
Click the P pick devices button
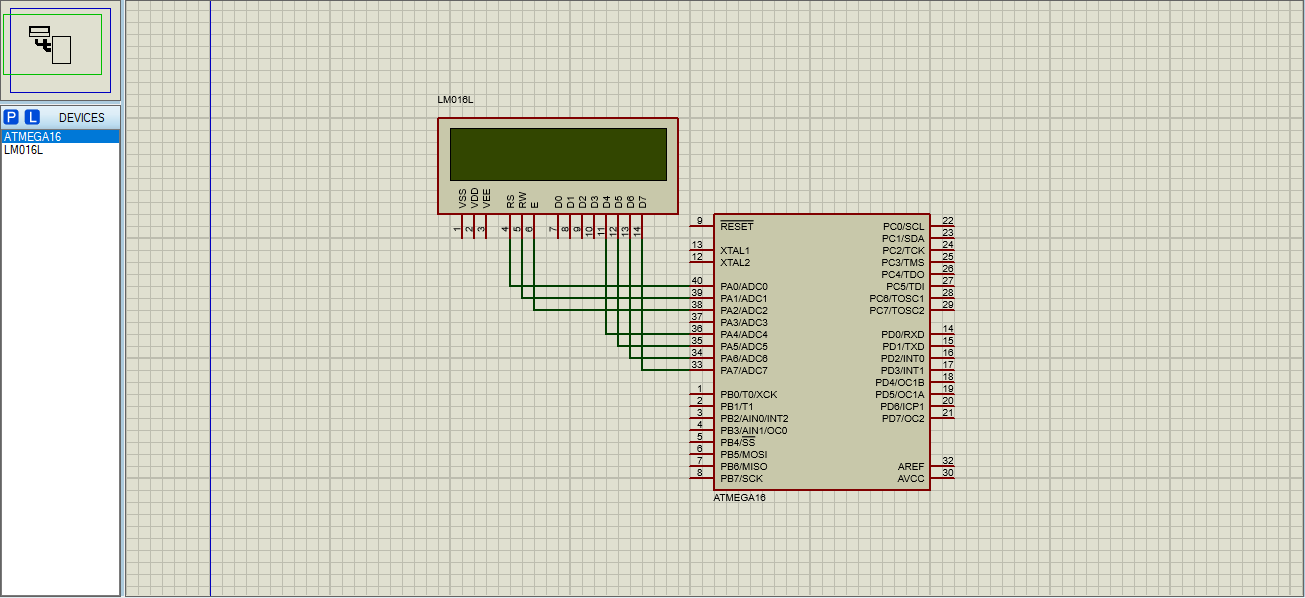(12, 117)
